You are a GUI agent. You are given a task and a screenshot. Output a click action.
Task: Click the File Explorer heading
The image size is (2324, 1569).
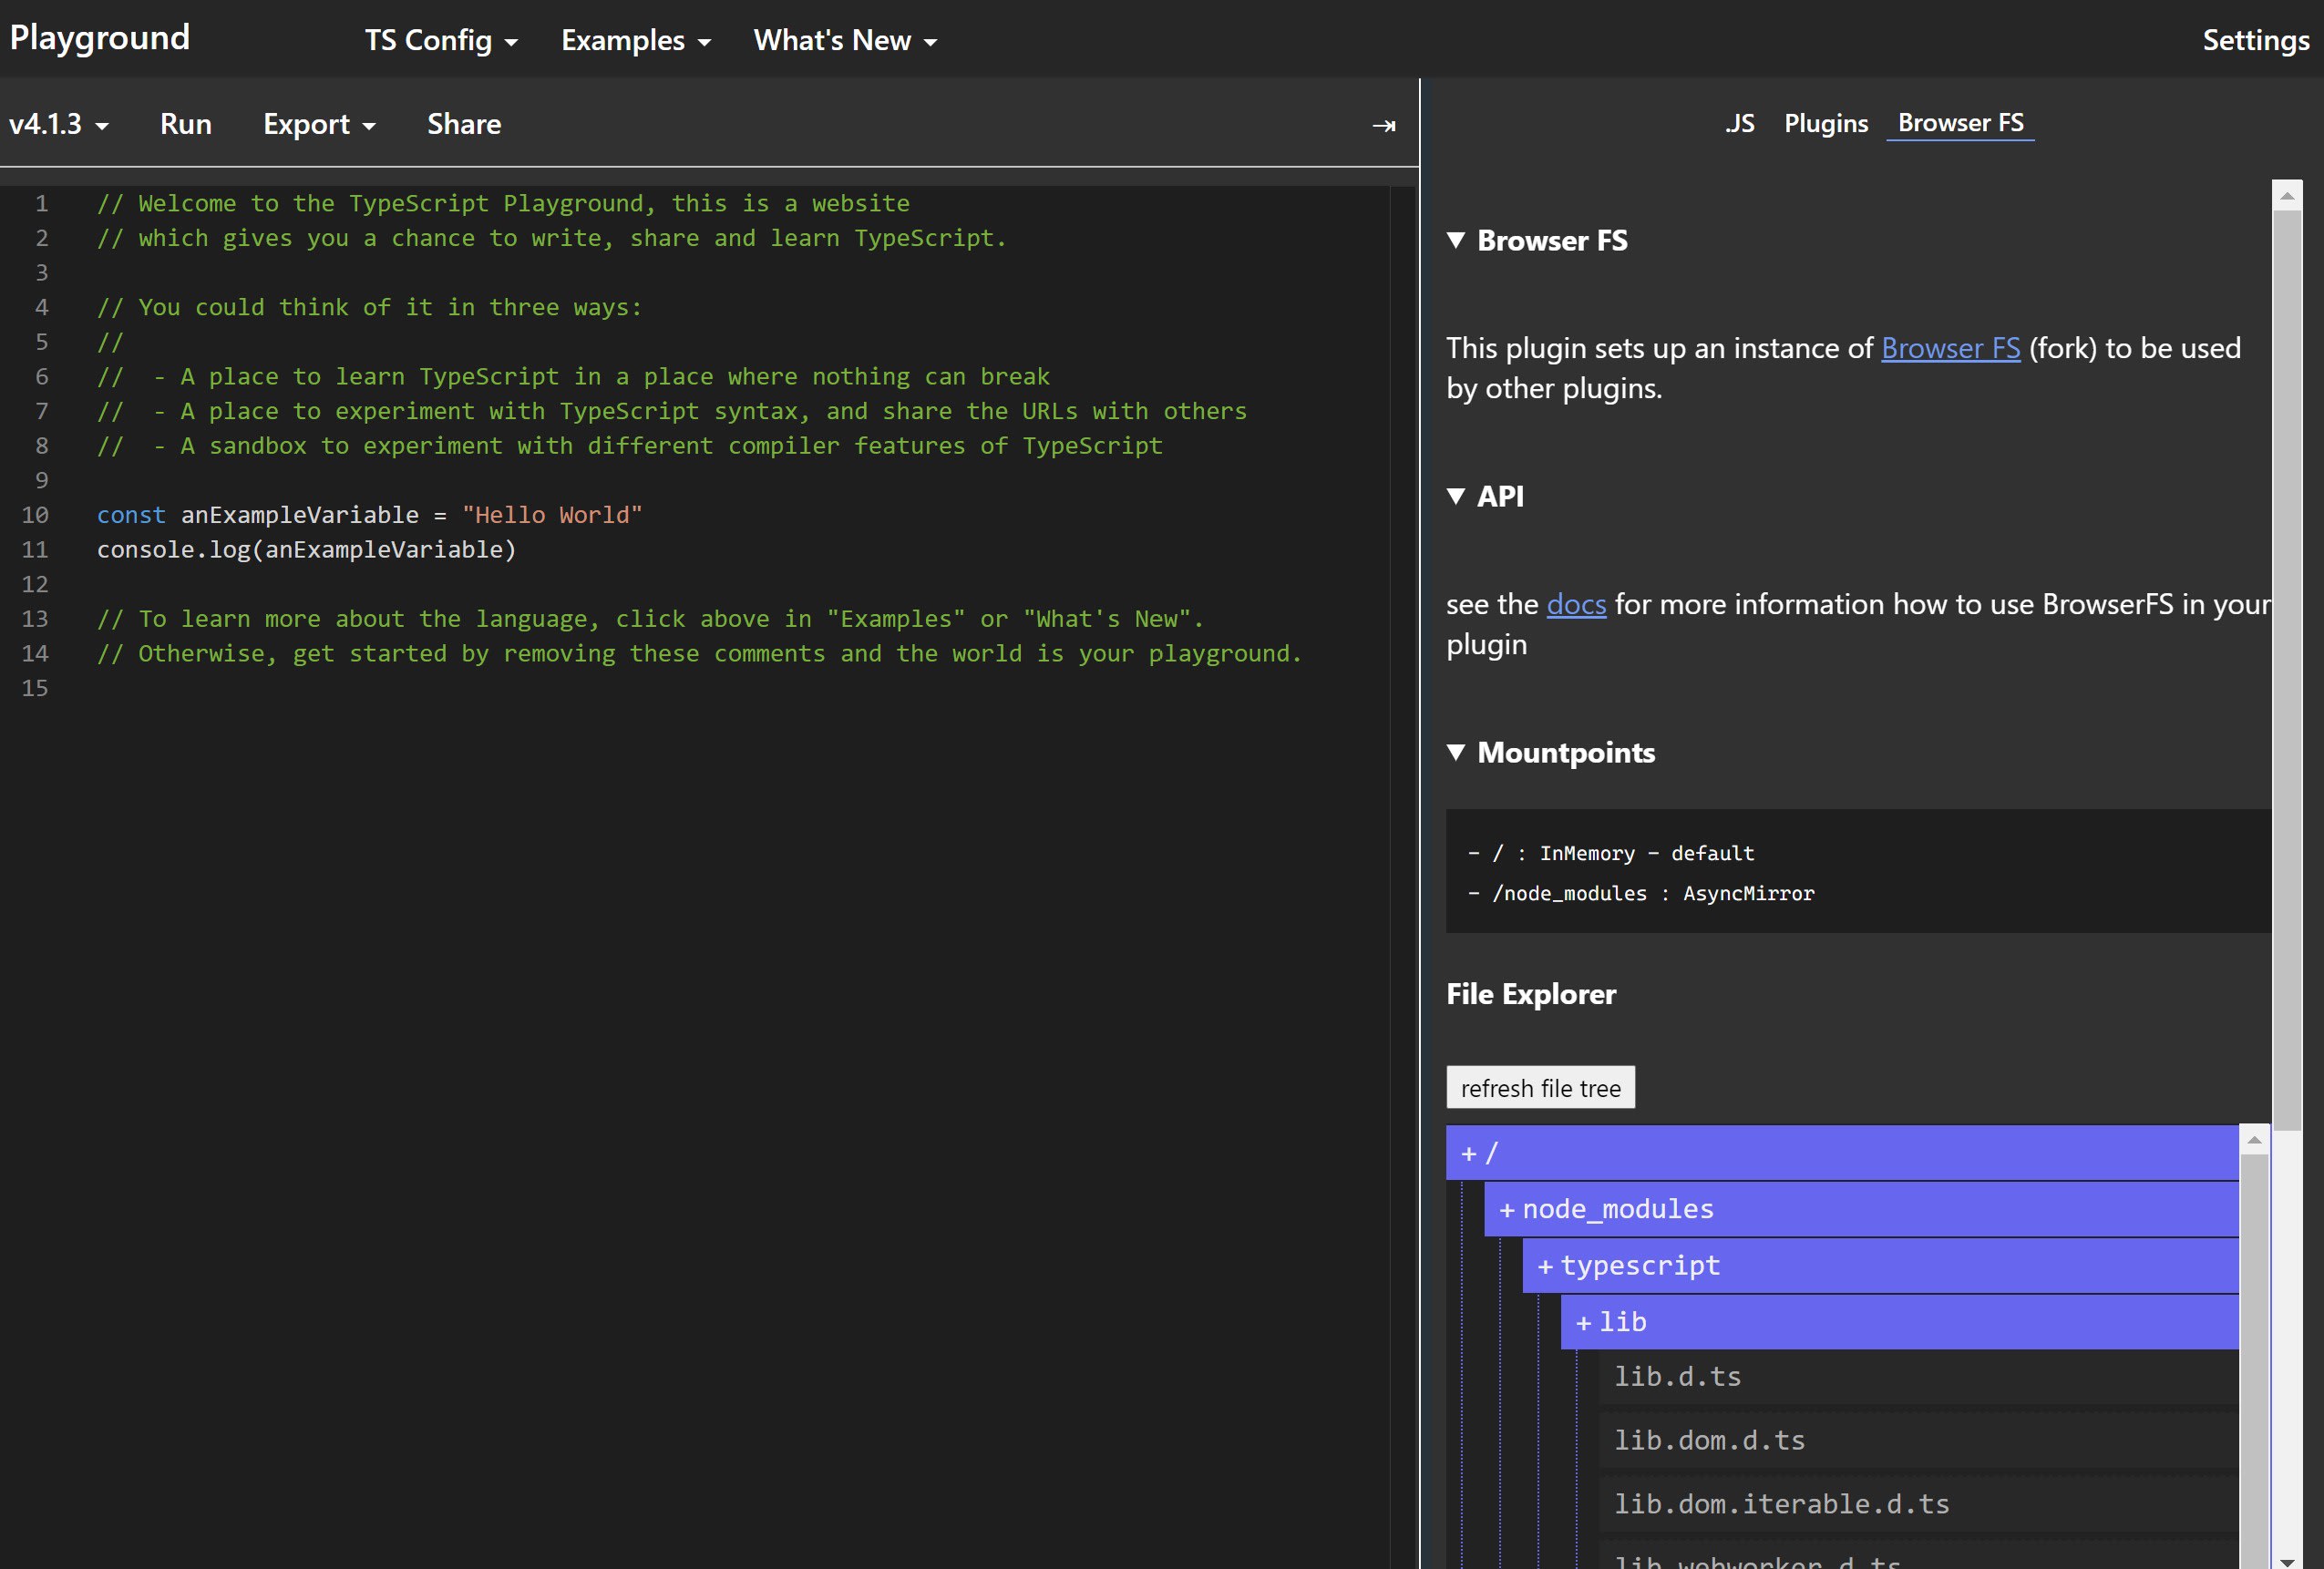click(x=1531, y=994)
